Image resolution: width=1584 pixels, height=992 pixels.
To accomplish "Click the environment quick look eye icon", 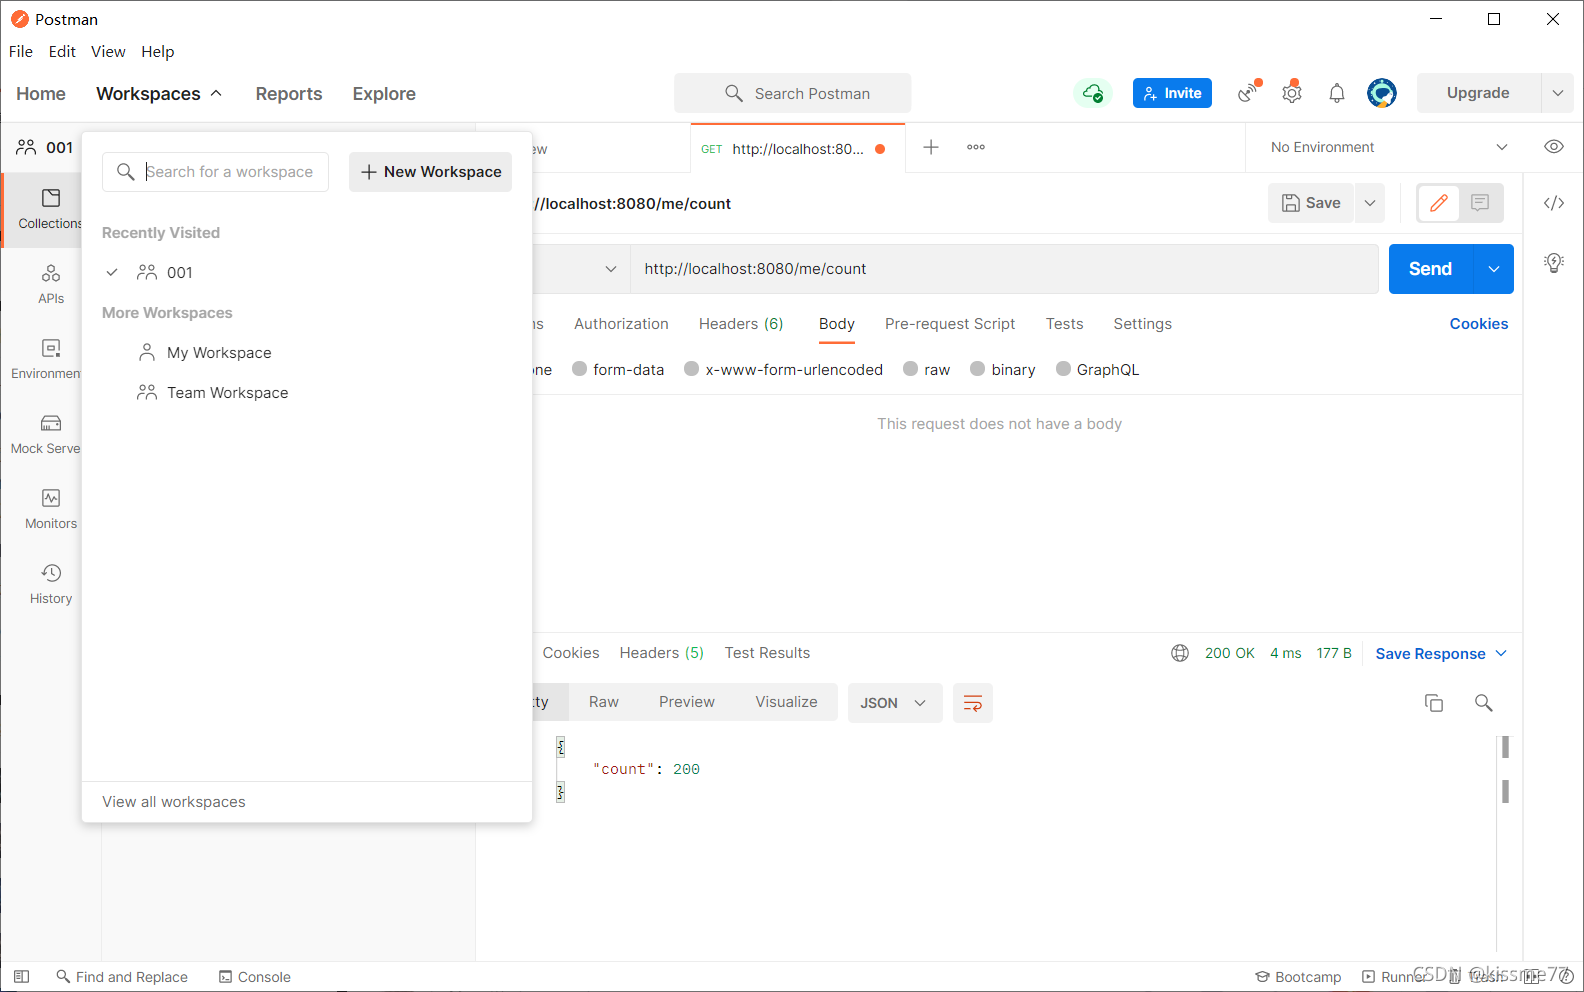I will pos(1554,147).
